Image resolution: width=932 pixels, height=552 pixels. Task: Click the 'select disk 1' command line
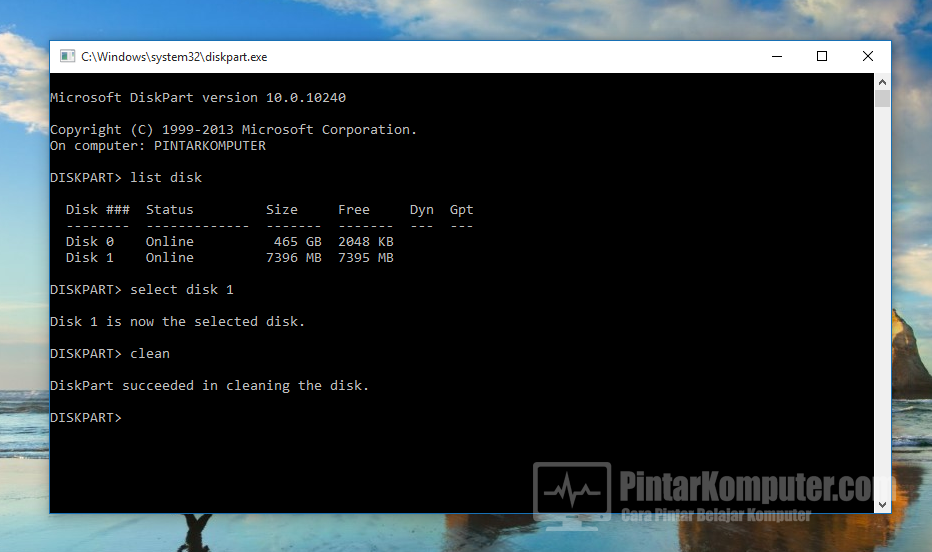[142, 290]
